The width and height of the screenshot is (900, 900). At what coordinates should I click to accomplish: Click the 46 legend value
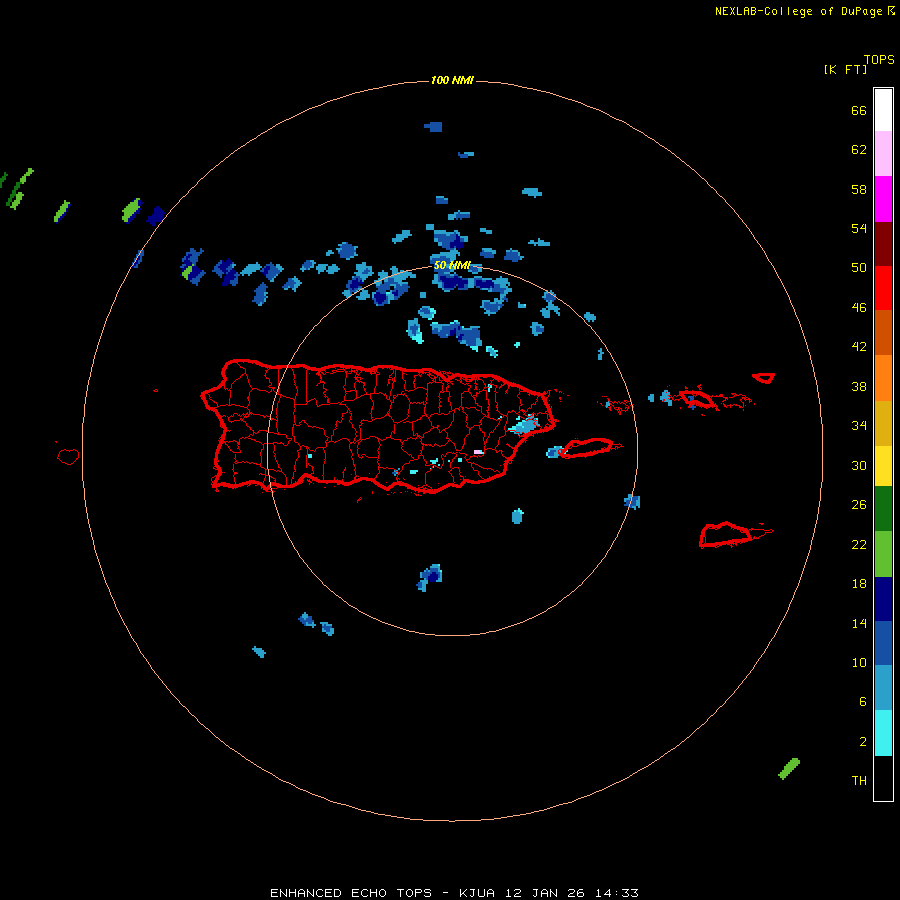tap(859, 308)
